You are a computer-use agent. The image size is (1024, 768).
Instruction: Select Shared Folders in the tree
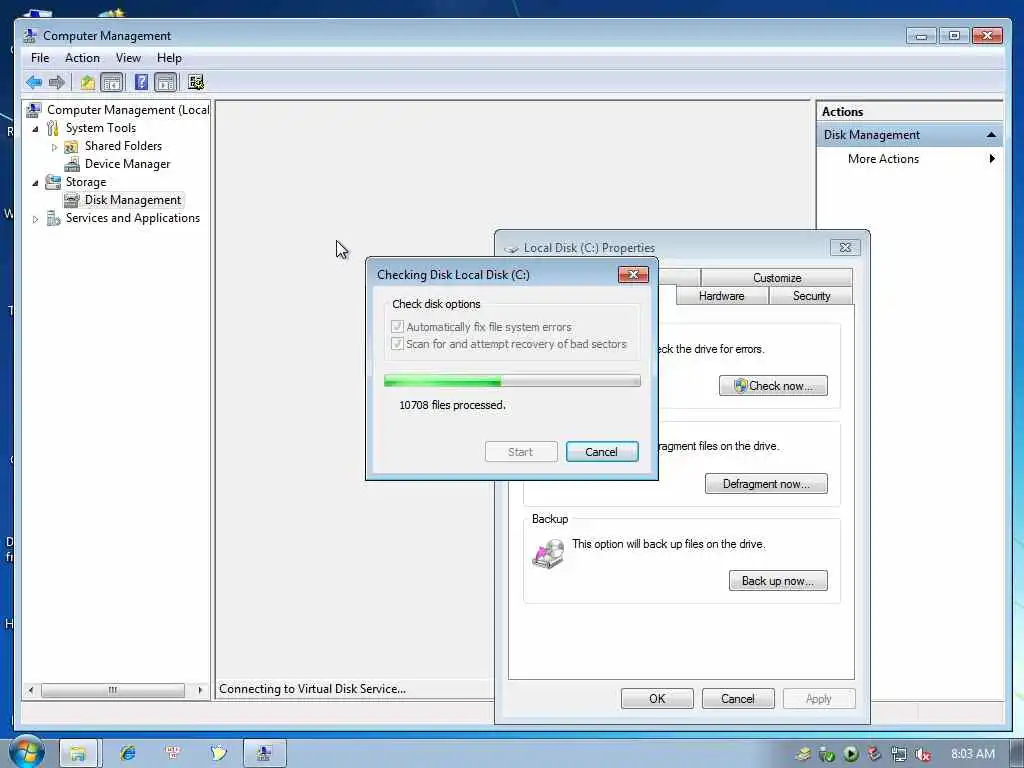click(123, 146)
